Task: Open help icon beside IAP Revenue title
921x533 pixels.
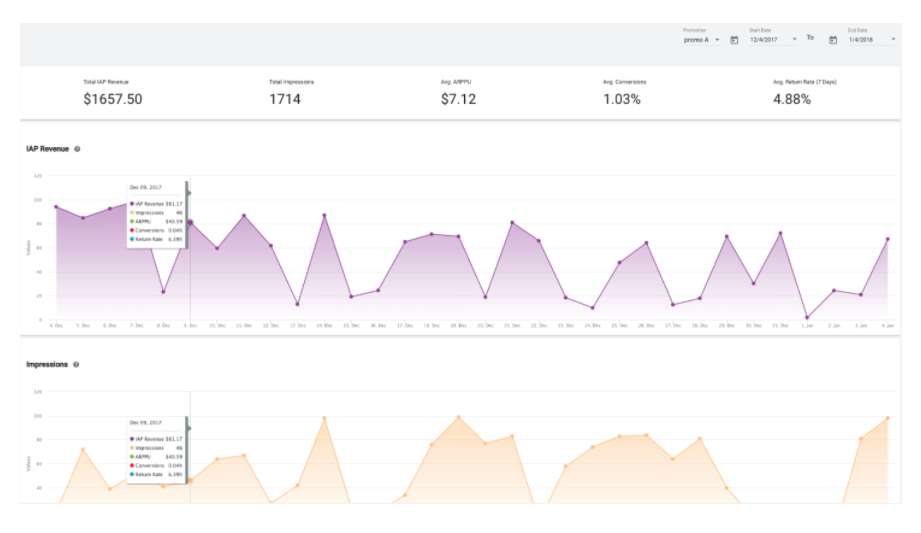Action: pos(78,149)
